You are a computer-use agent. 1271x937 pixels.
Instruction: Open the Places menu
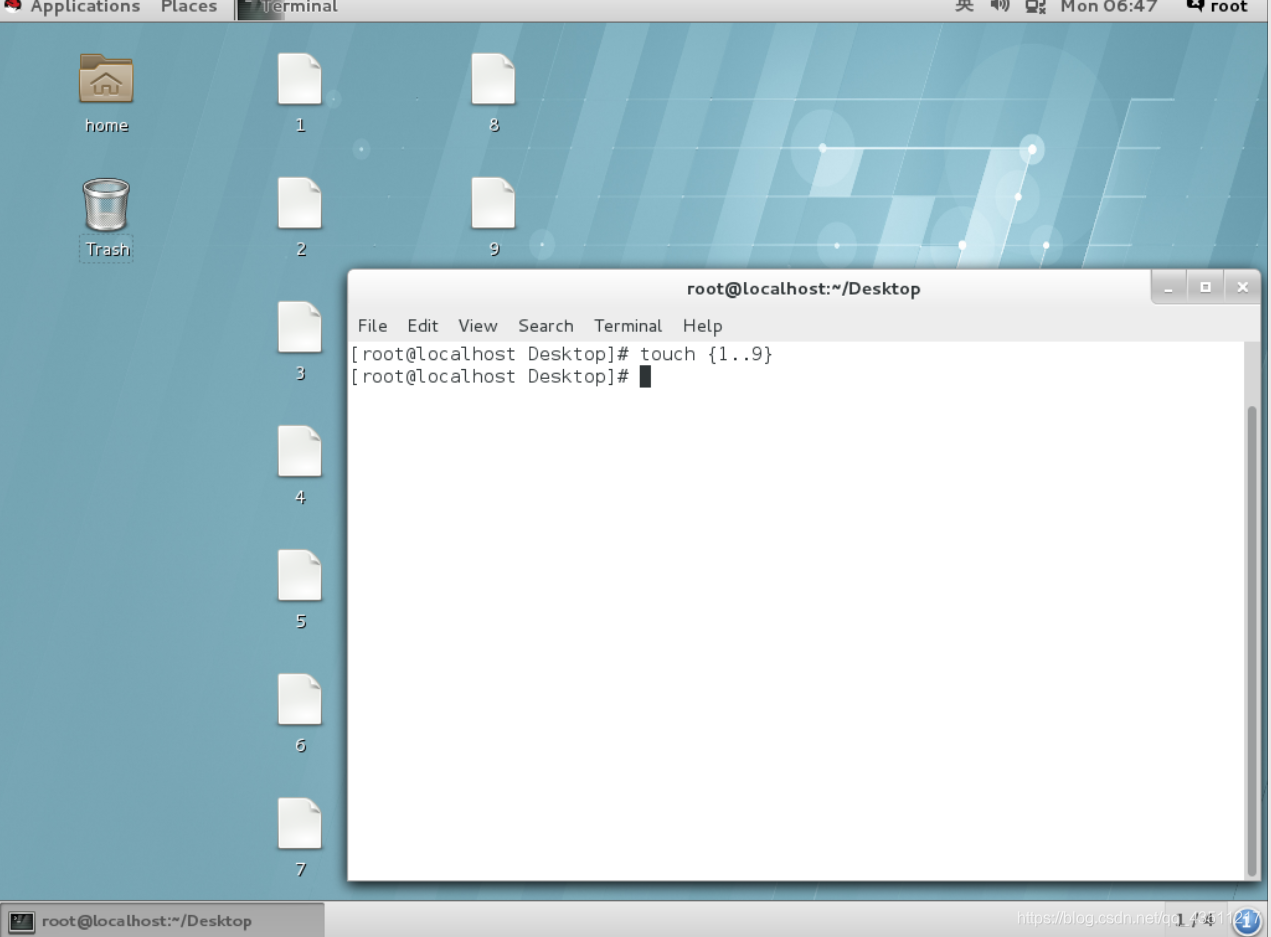(189, 7)
